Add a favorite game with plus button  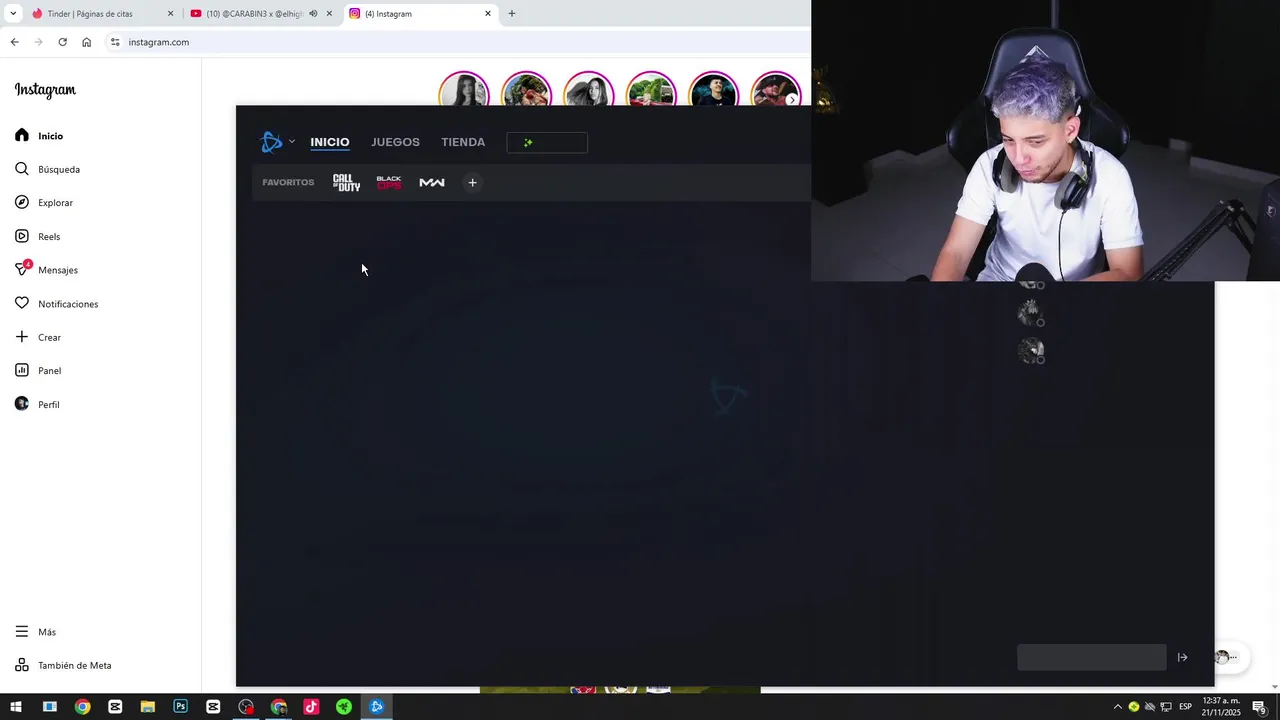[x=473, y=182]
